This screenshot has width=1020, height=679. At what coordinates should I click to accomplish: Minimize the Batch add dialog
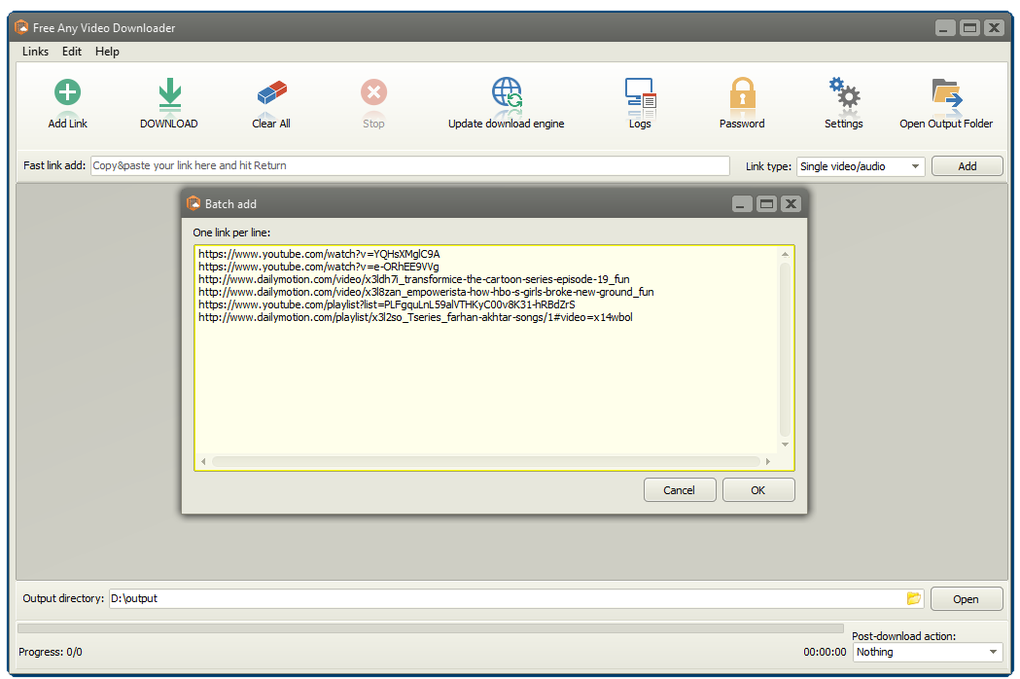pos(742,204)
